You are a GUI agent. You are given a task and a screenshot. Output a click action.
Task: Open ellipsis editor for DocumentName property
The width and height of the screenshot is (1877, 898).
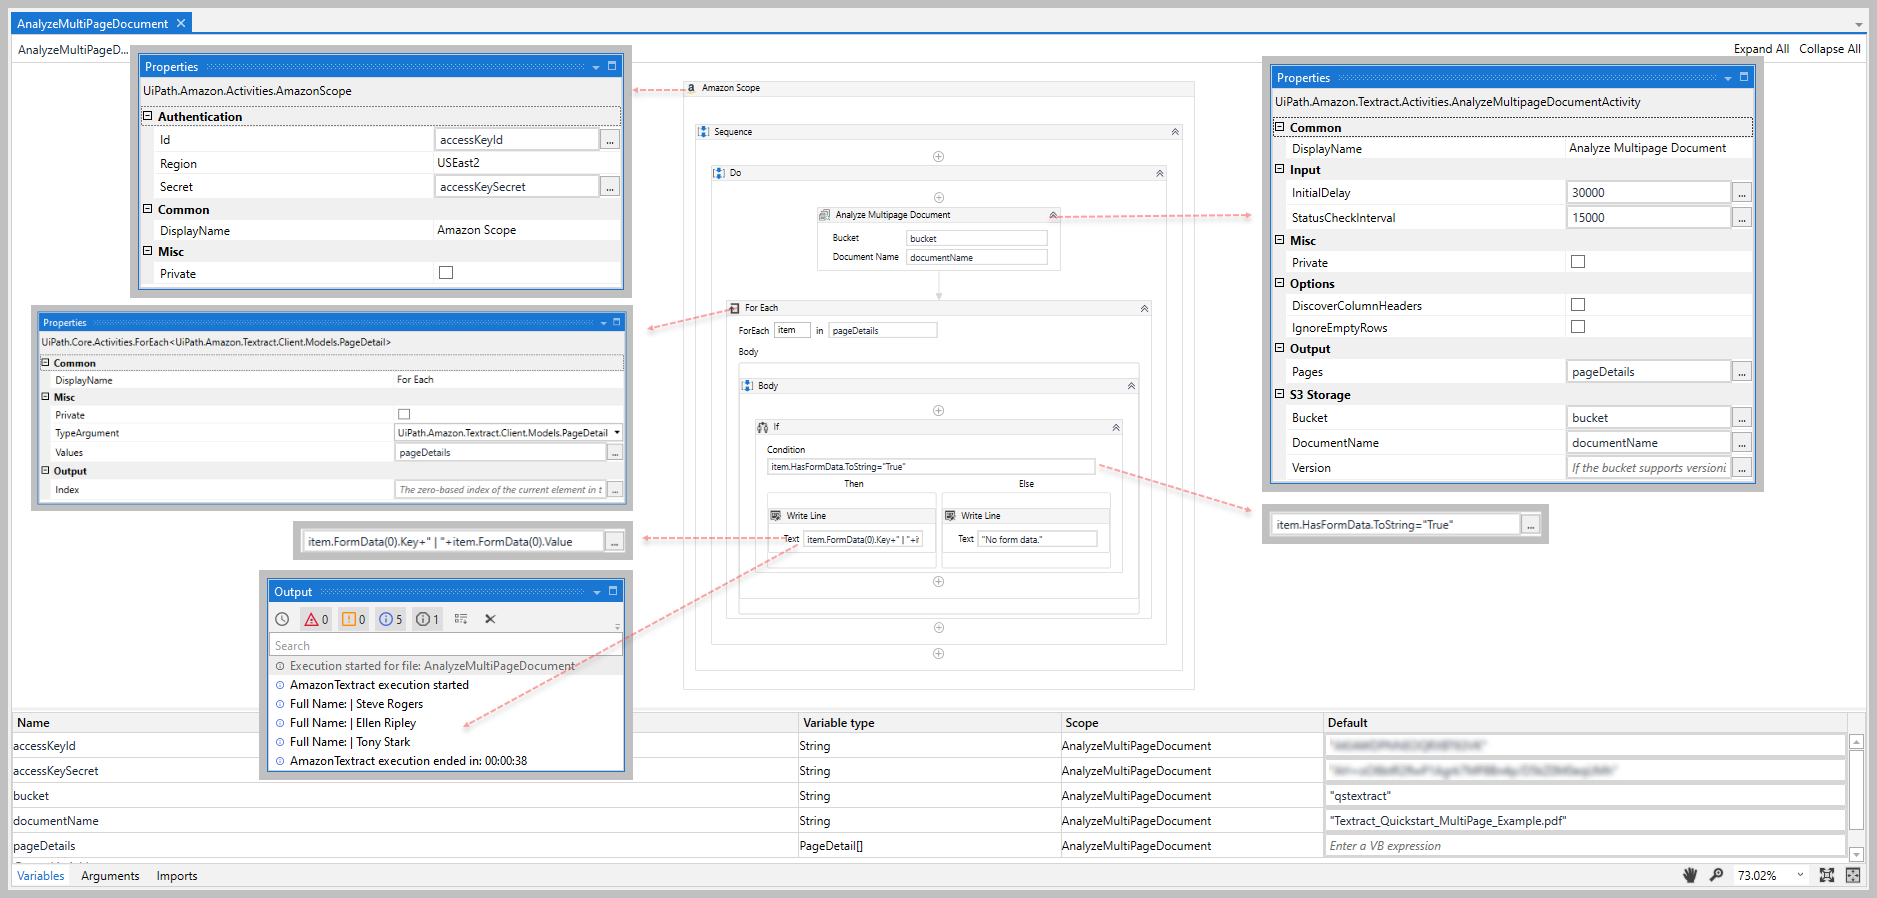tap(1742, 443)
